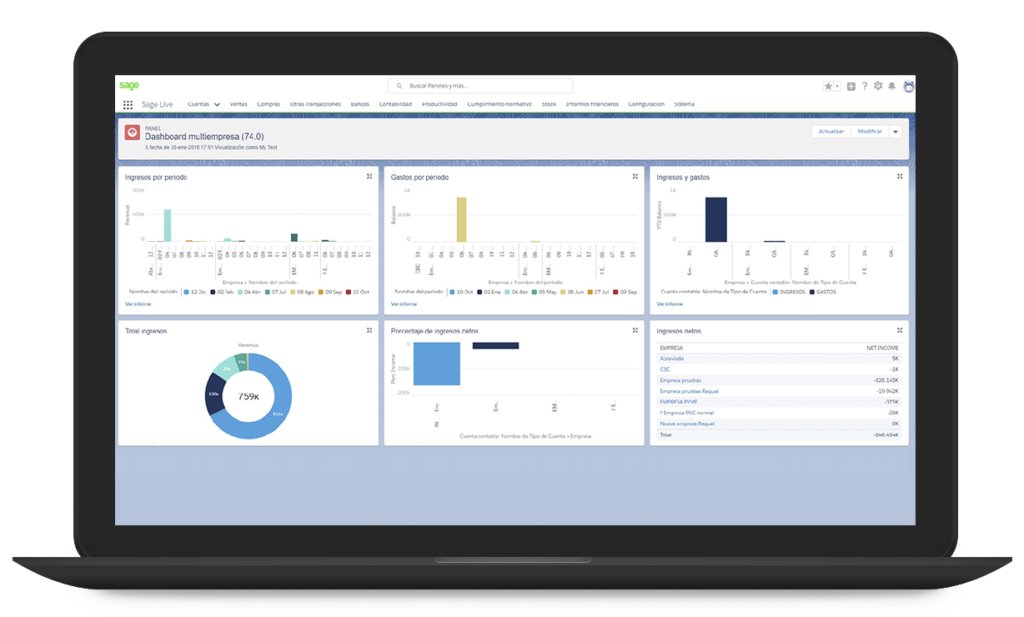This screenshot has width=1024, height=617.
Task: Open the Favorites star icon
Action: pos(828,87)
